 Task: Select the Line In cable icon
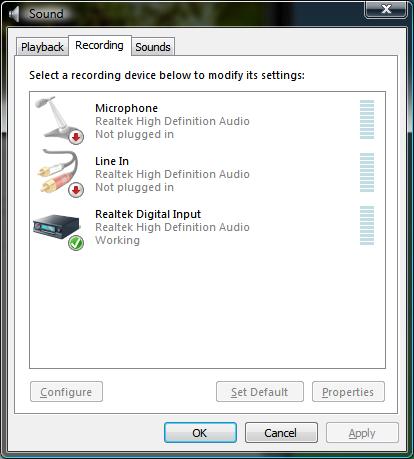pos(60,173)
